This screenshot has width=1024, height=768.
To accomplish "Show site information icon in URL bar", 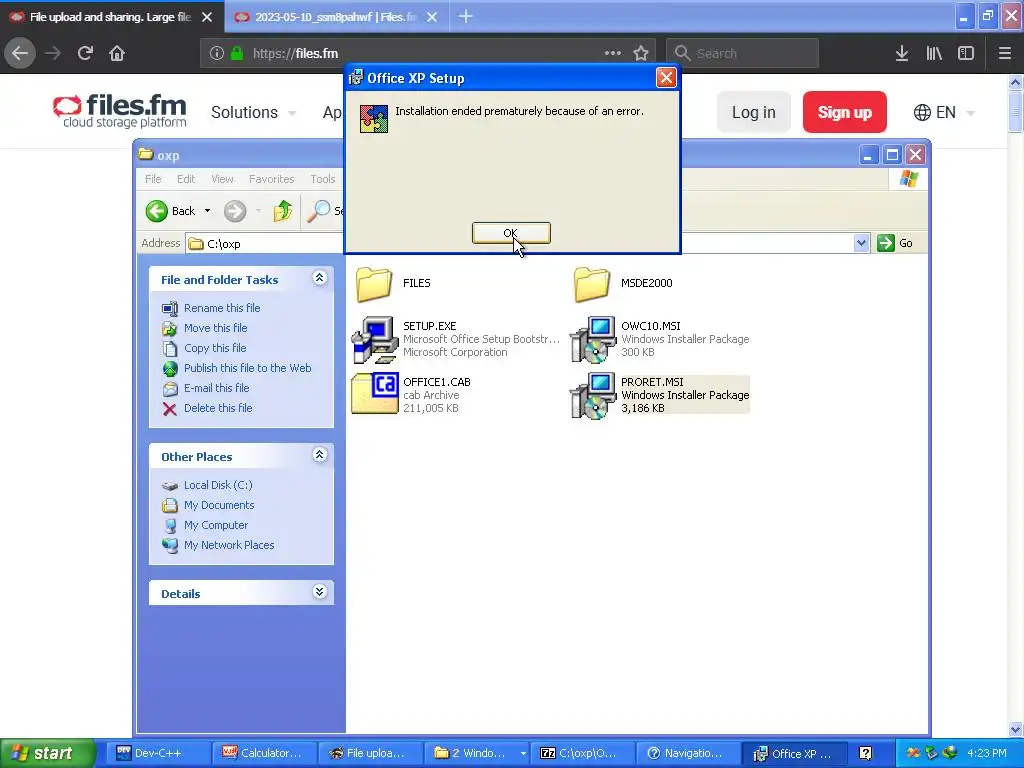I will [x=216, y=53].
